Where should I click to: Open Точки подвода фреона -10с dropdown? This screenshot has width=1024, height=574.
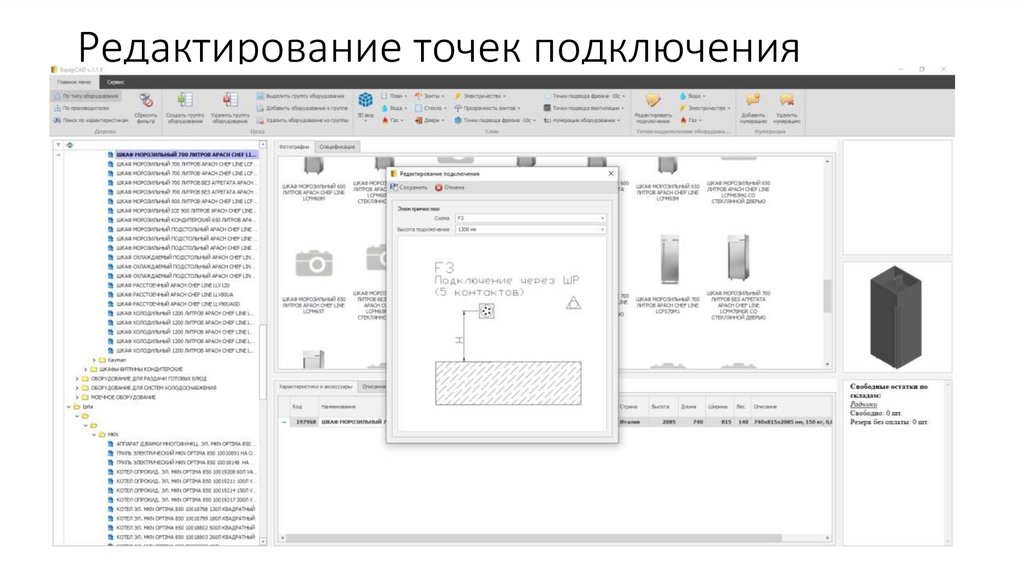tap(495, 120)
